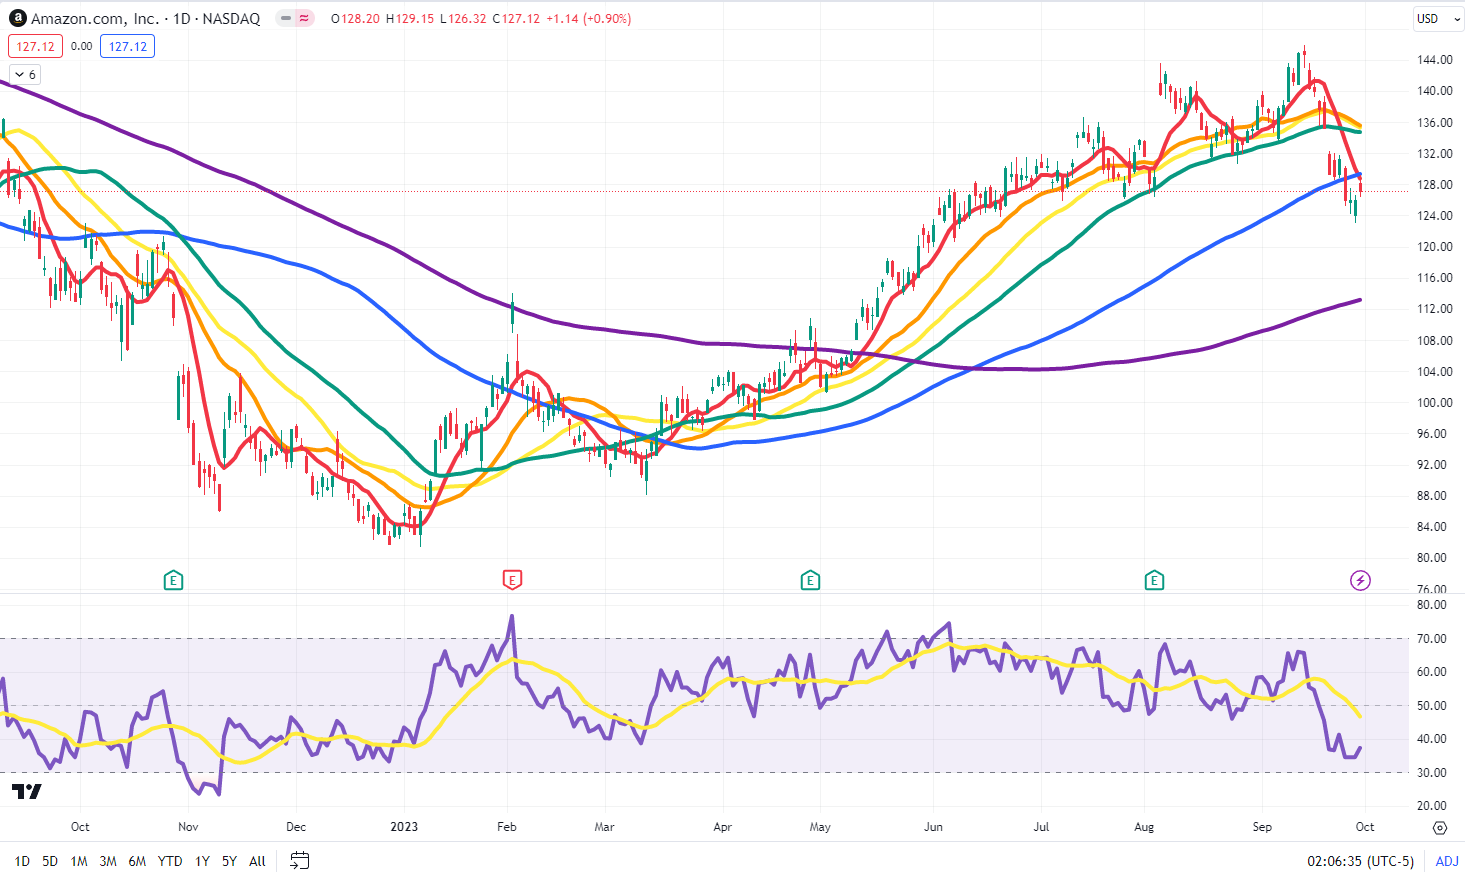Open chart settings gear on time axis
This screenshot has height=873, width=1465.
pos(1440,827)
